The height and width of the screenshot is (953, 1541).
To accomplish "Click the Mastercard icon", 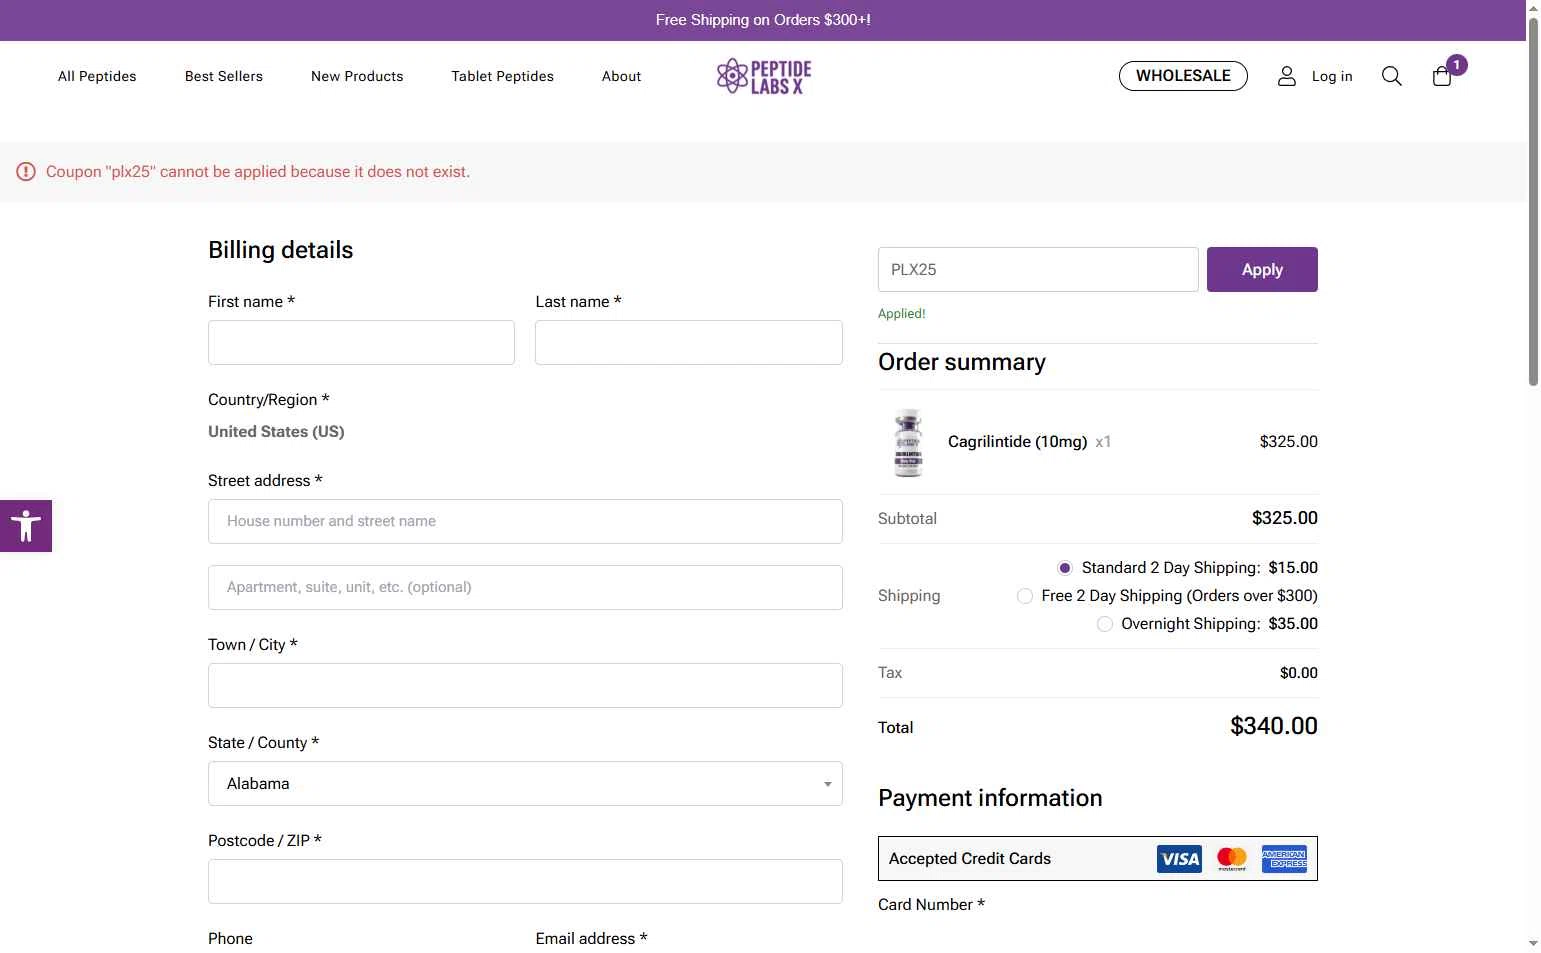I will [x=1232, y=859].
